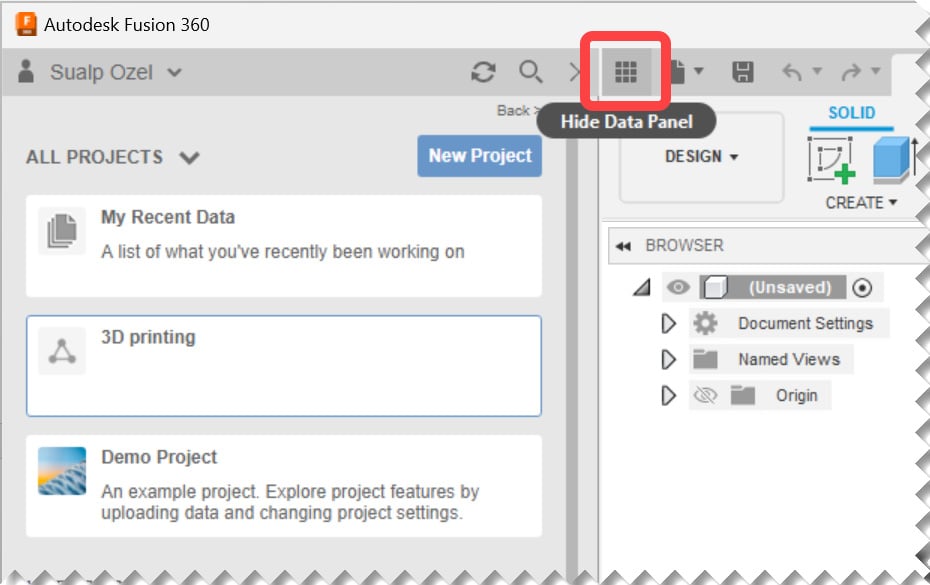Click the user profile silhouette icon
The image size is (930, 585).
(26, 72)
